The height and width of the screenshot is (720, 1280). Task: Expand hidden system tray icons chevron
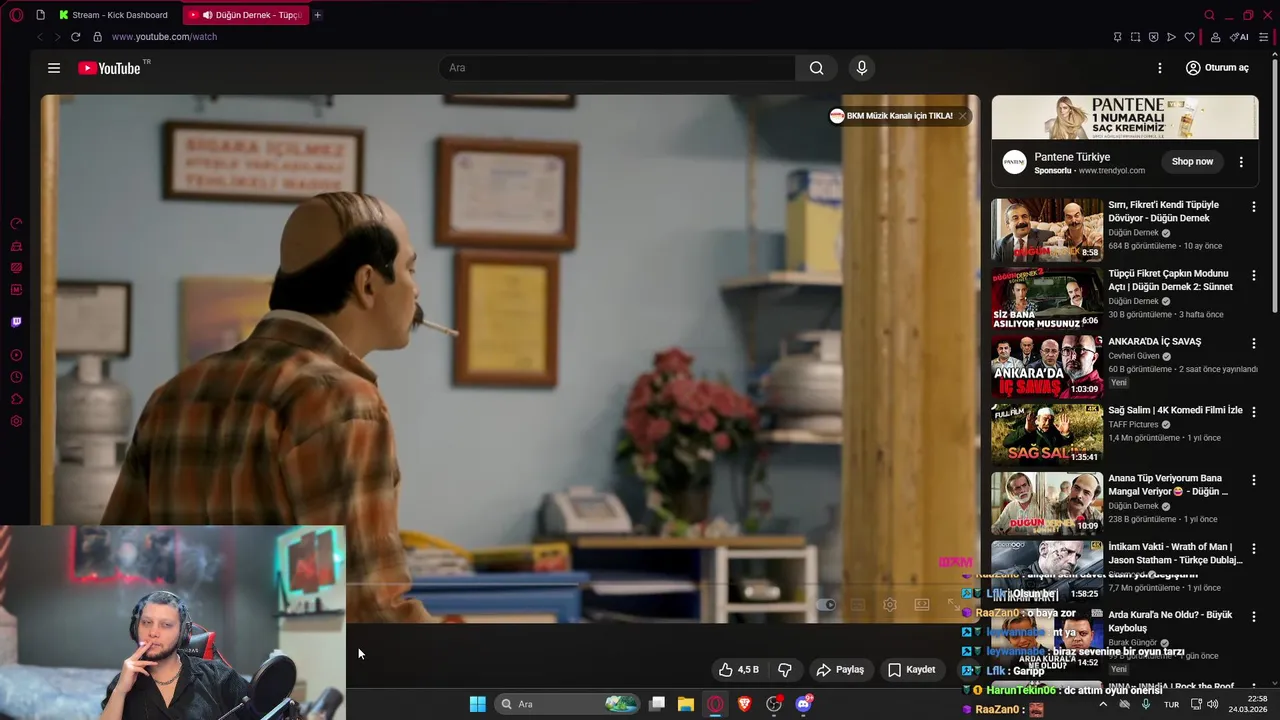coord(1104,704)
